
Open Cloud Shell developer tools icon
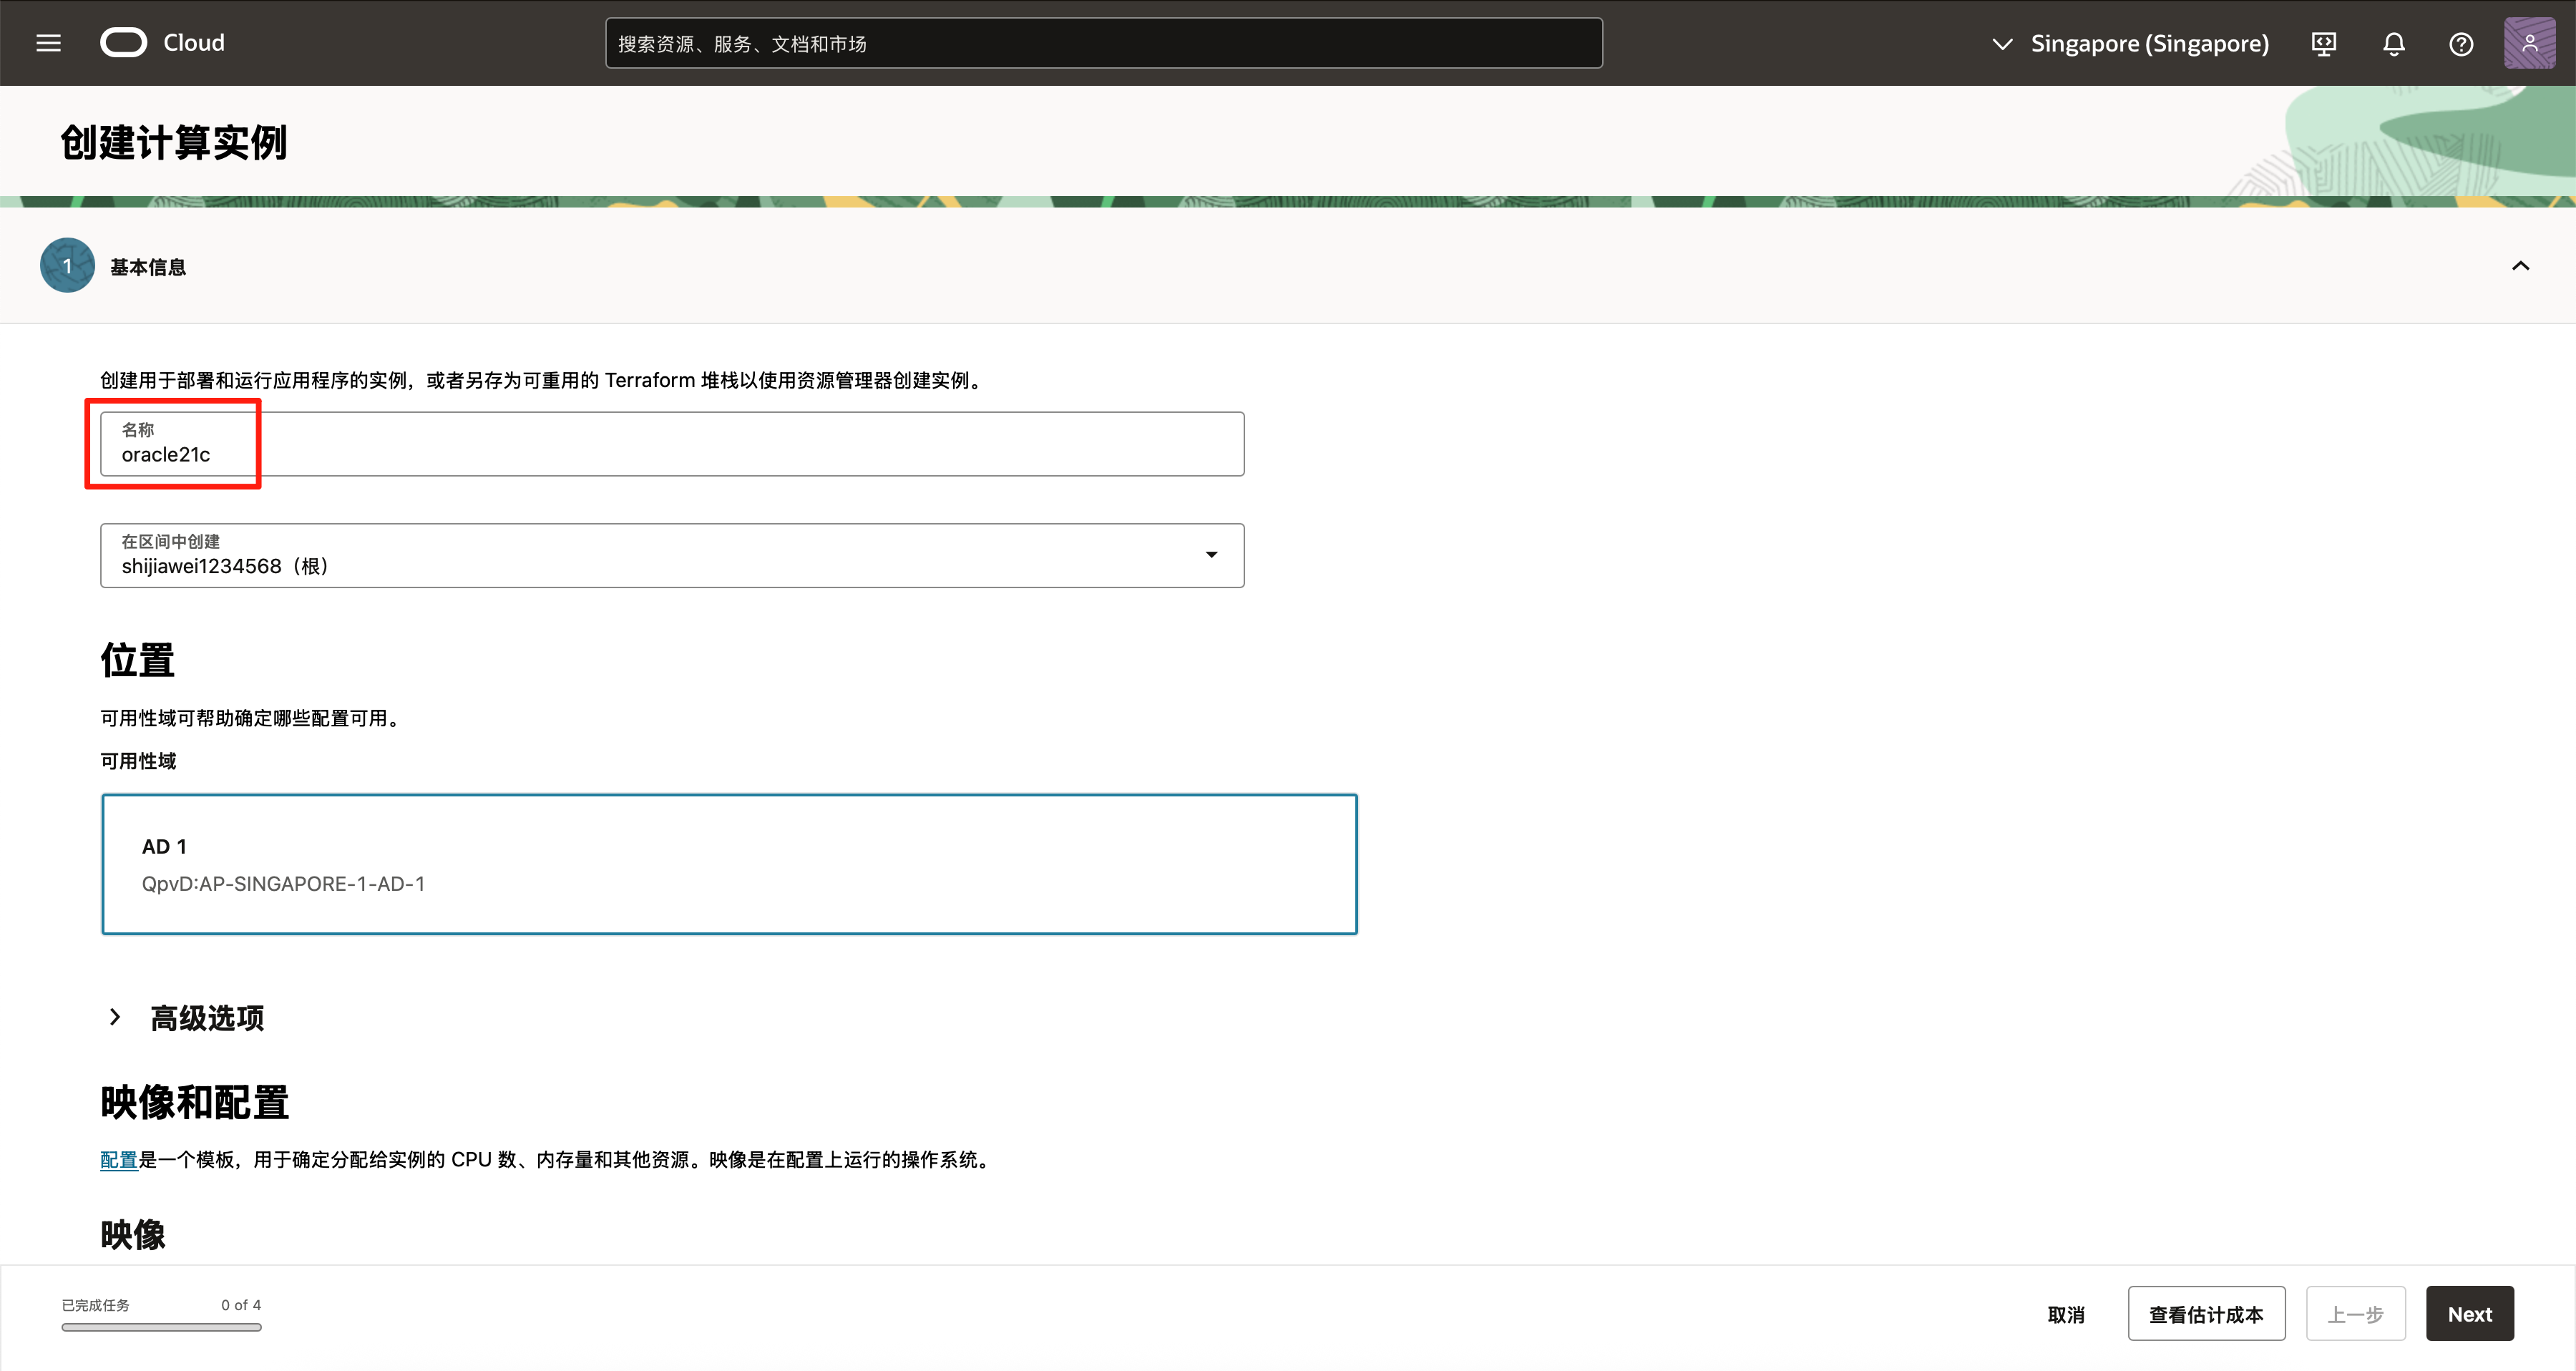pos(2323,44)
